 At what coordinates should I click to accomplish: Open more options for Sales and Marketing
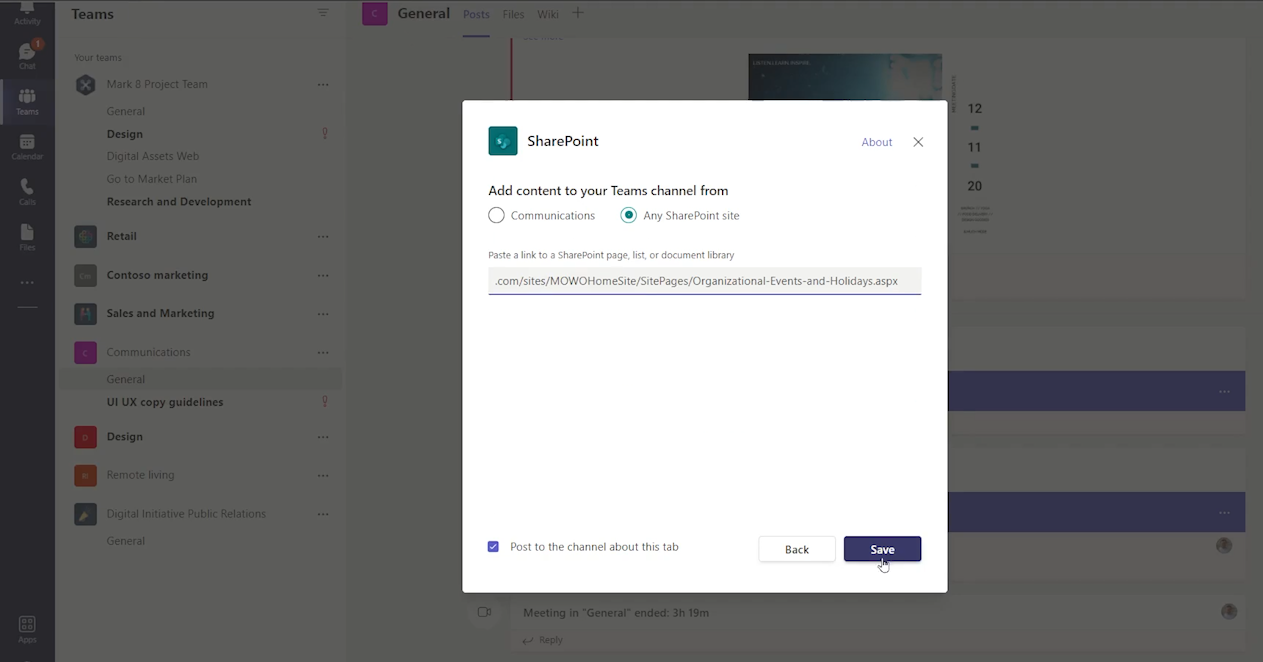pyautogui.click(x=323, y=314)
